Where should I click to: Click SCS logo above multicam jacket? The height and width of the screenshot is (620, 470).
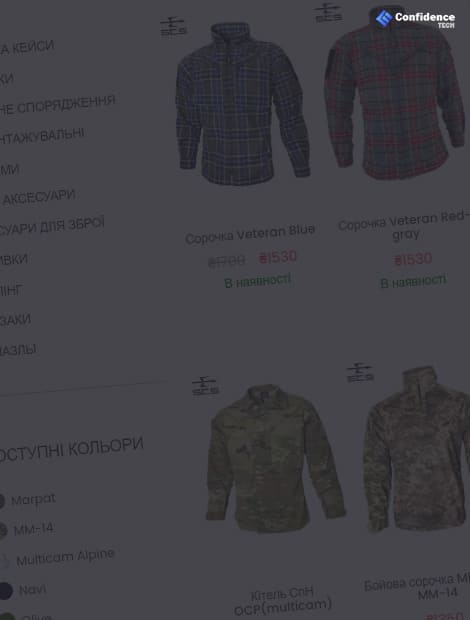pyautogui.click(x=205, y=386)
